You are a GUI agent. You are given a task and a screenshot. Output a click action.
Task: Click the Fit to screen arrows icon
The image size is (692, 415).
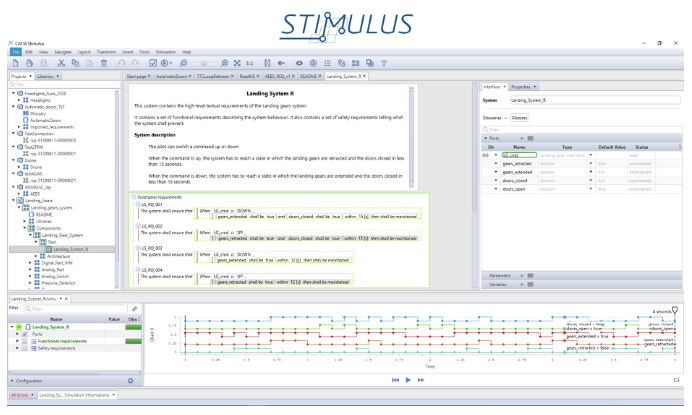tap(237, 63)
